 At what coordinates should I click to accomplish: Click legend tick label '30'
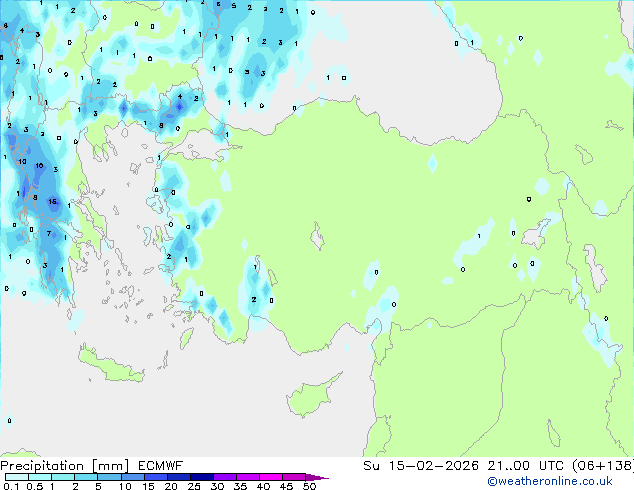(217, 486)
